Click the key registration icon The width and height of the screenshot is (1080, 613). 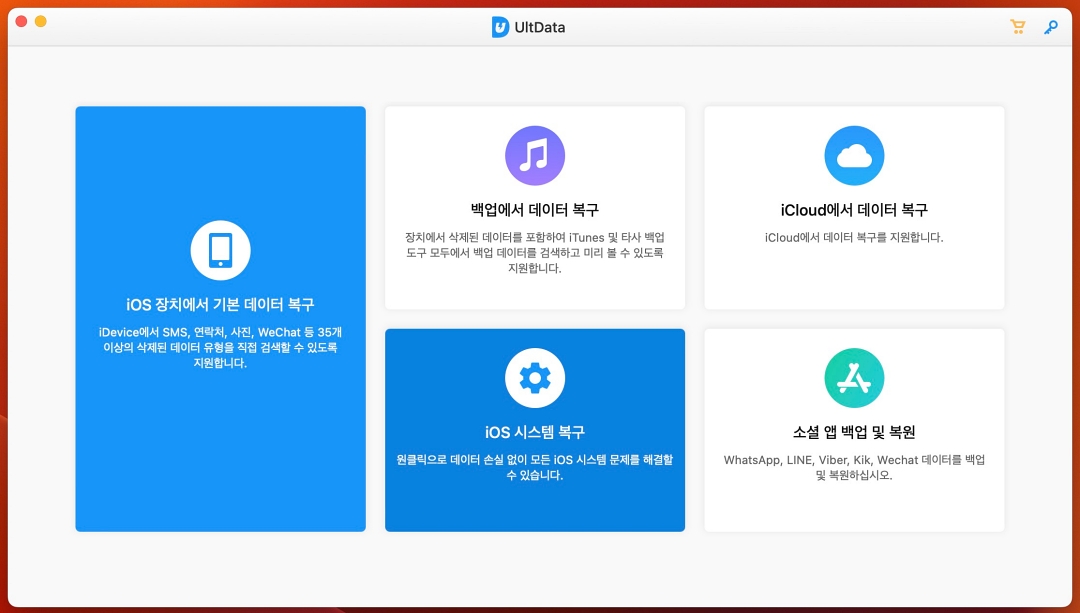1050,28
